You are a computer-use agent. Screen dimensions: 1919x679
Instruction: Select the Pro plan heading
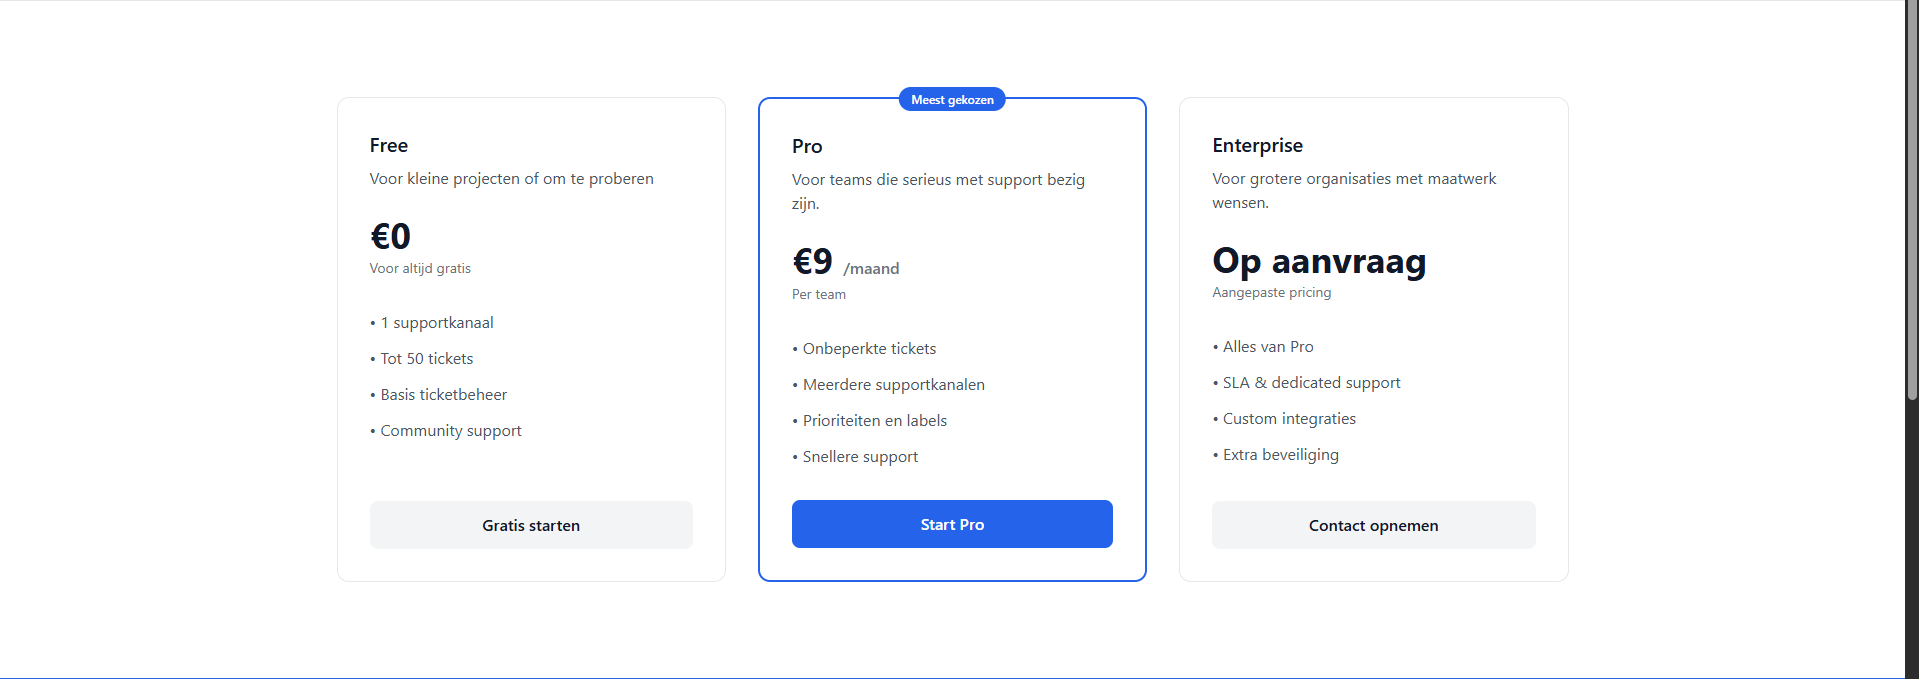pyautogui.click(x=807, y=146)
